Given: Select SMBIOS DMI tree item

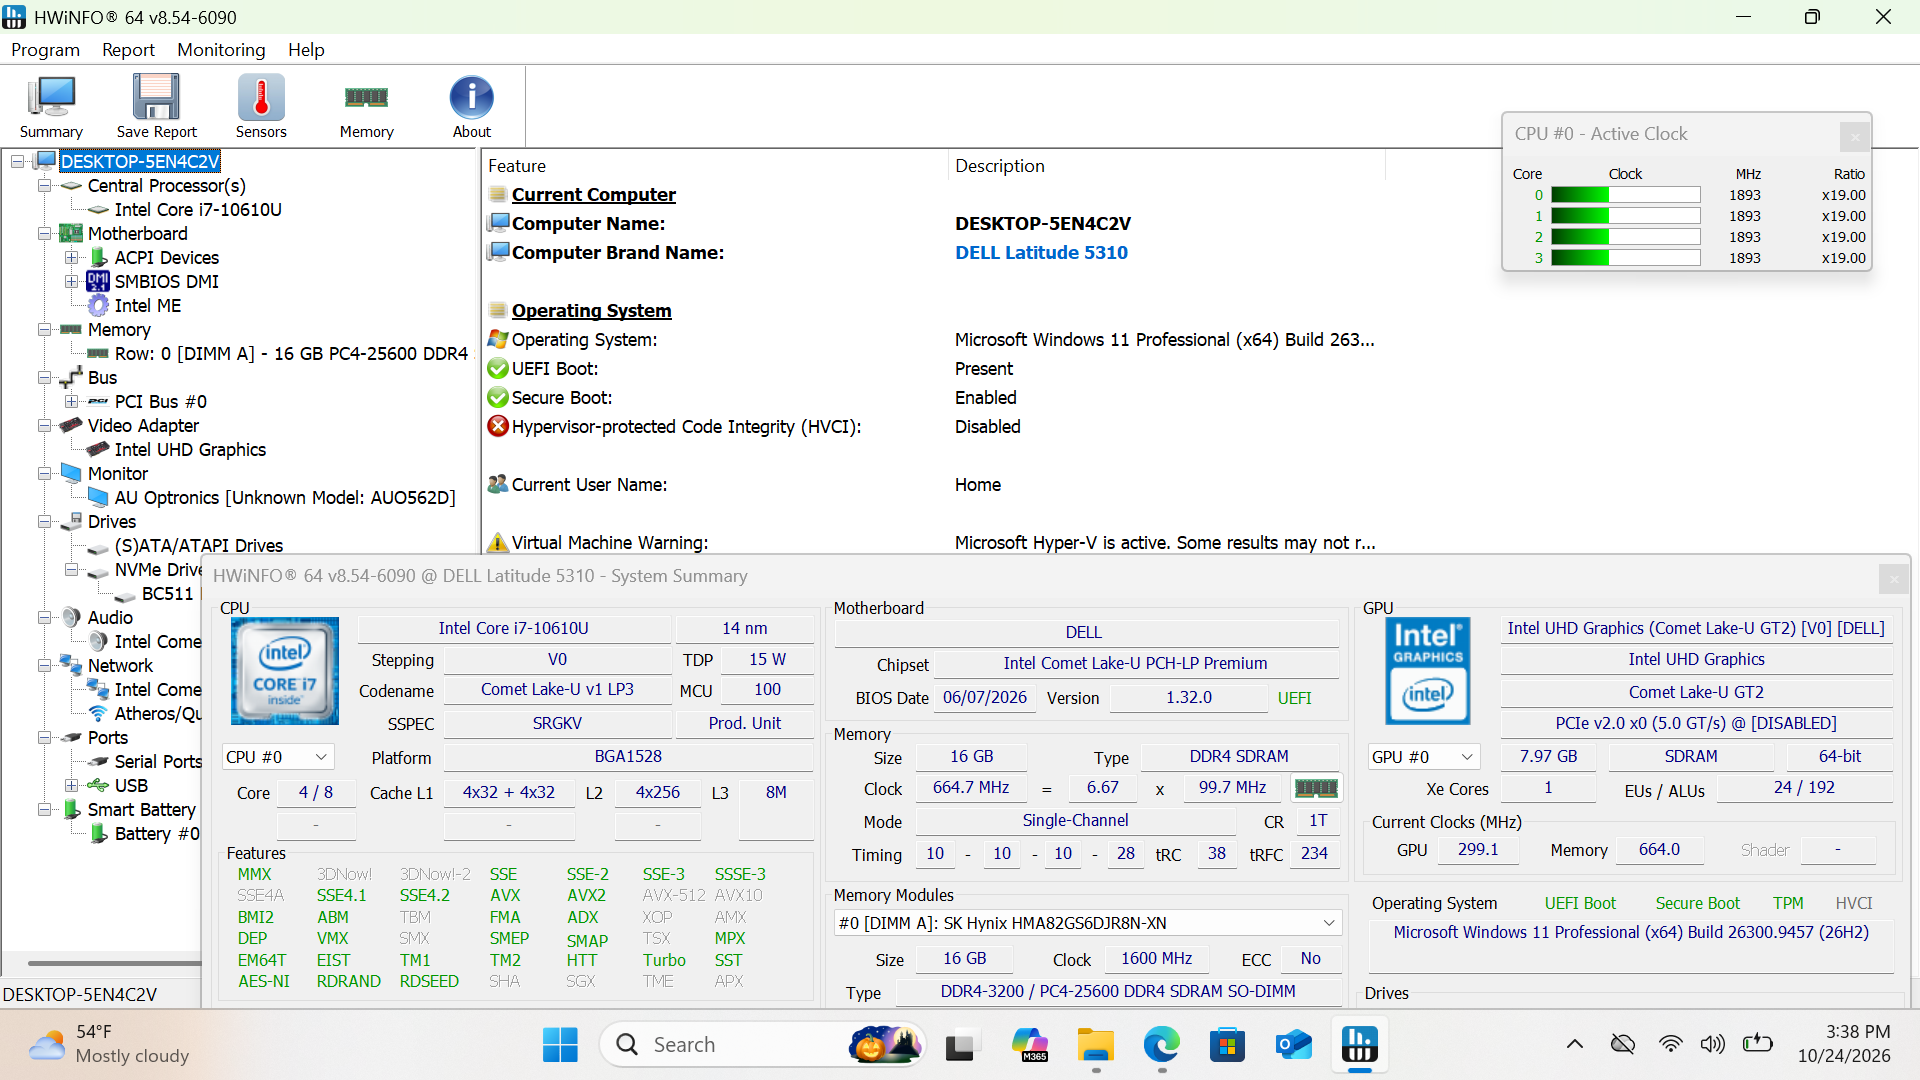Looking at the screenshot, I should (x=167, y=282).
